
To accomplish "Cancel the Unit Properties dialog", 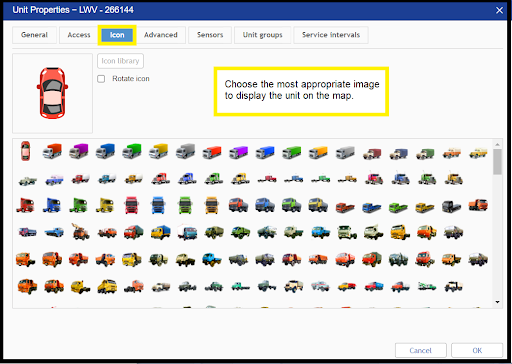I will [x=421, y=350].
